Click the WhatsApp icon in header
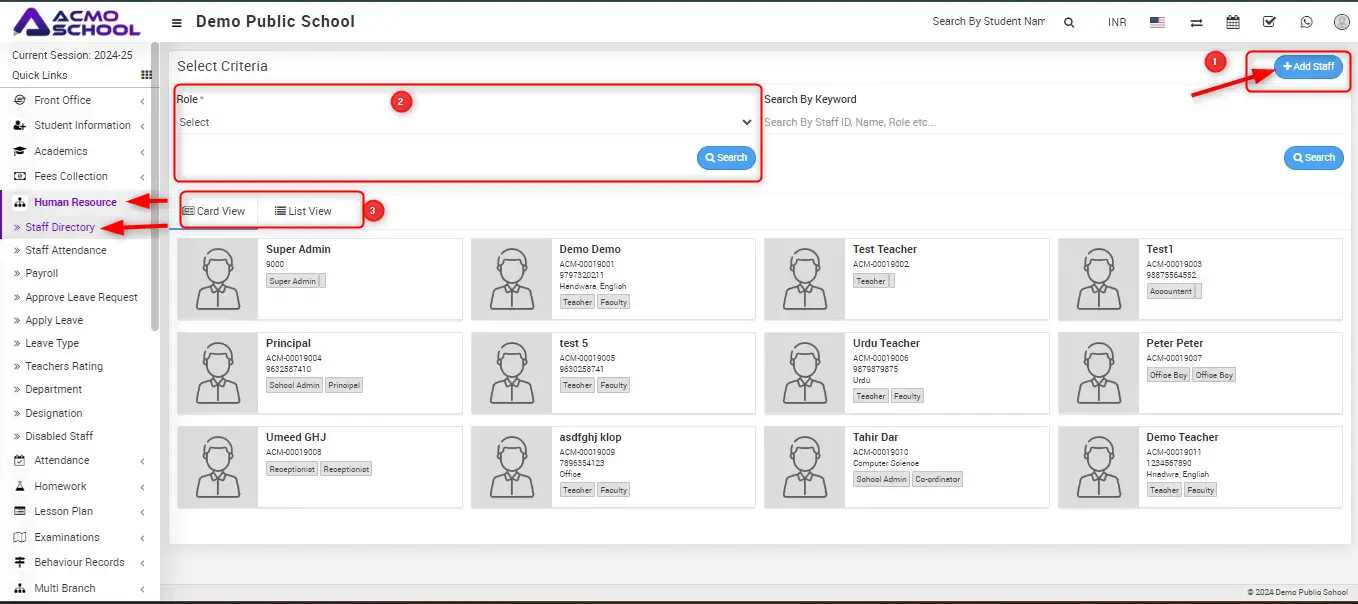Viewport: 1358px width, 604px height. click(1306, 22)
